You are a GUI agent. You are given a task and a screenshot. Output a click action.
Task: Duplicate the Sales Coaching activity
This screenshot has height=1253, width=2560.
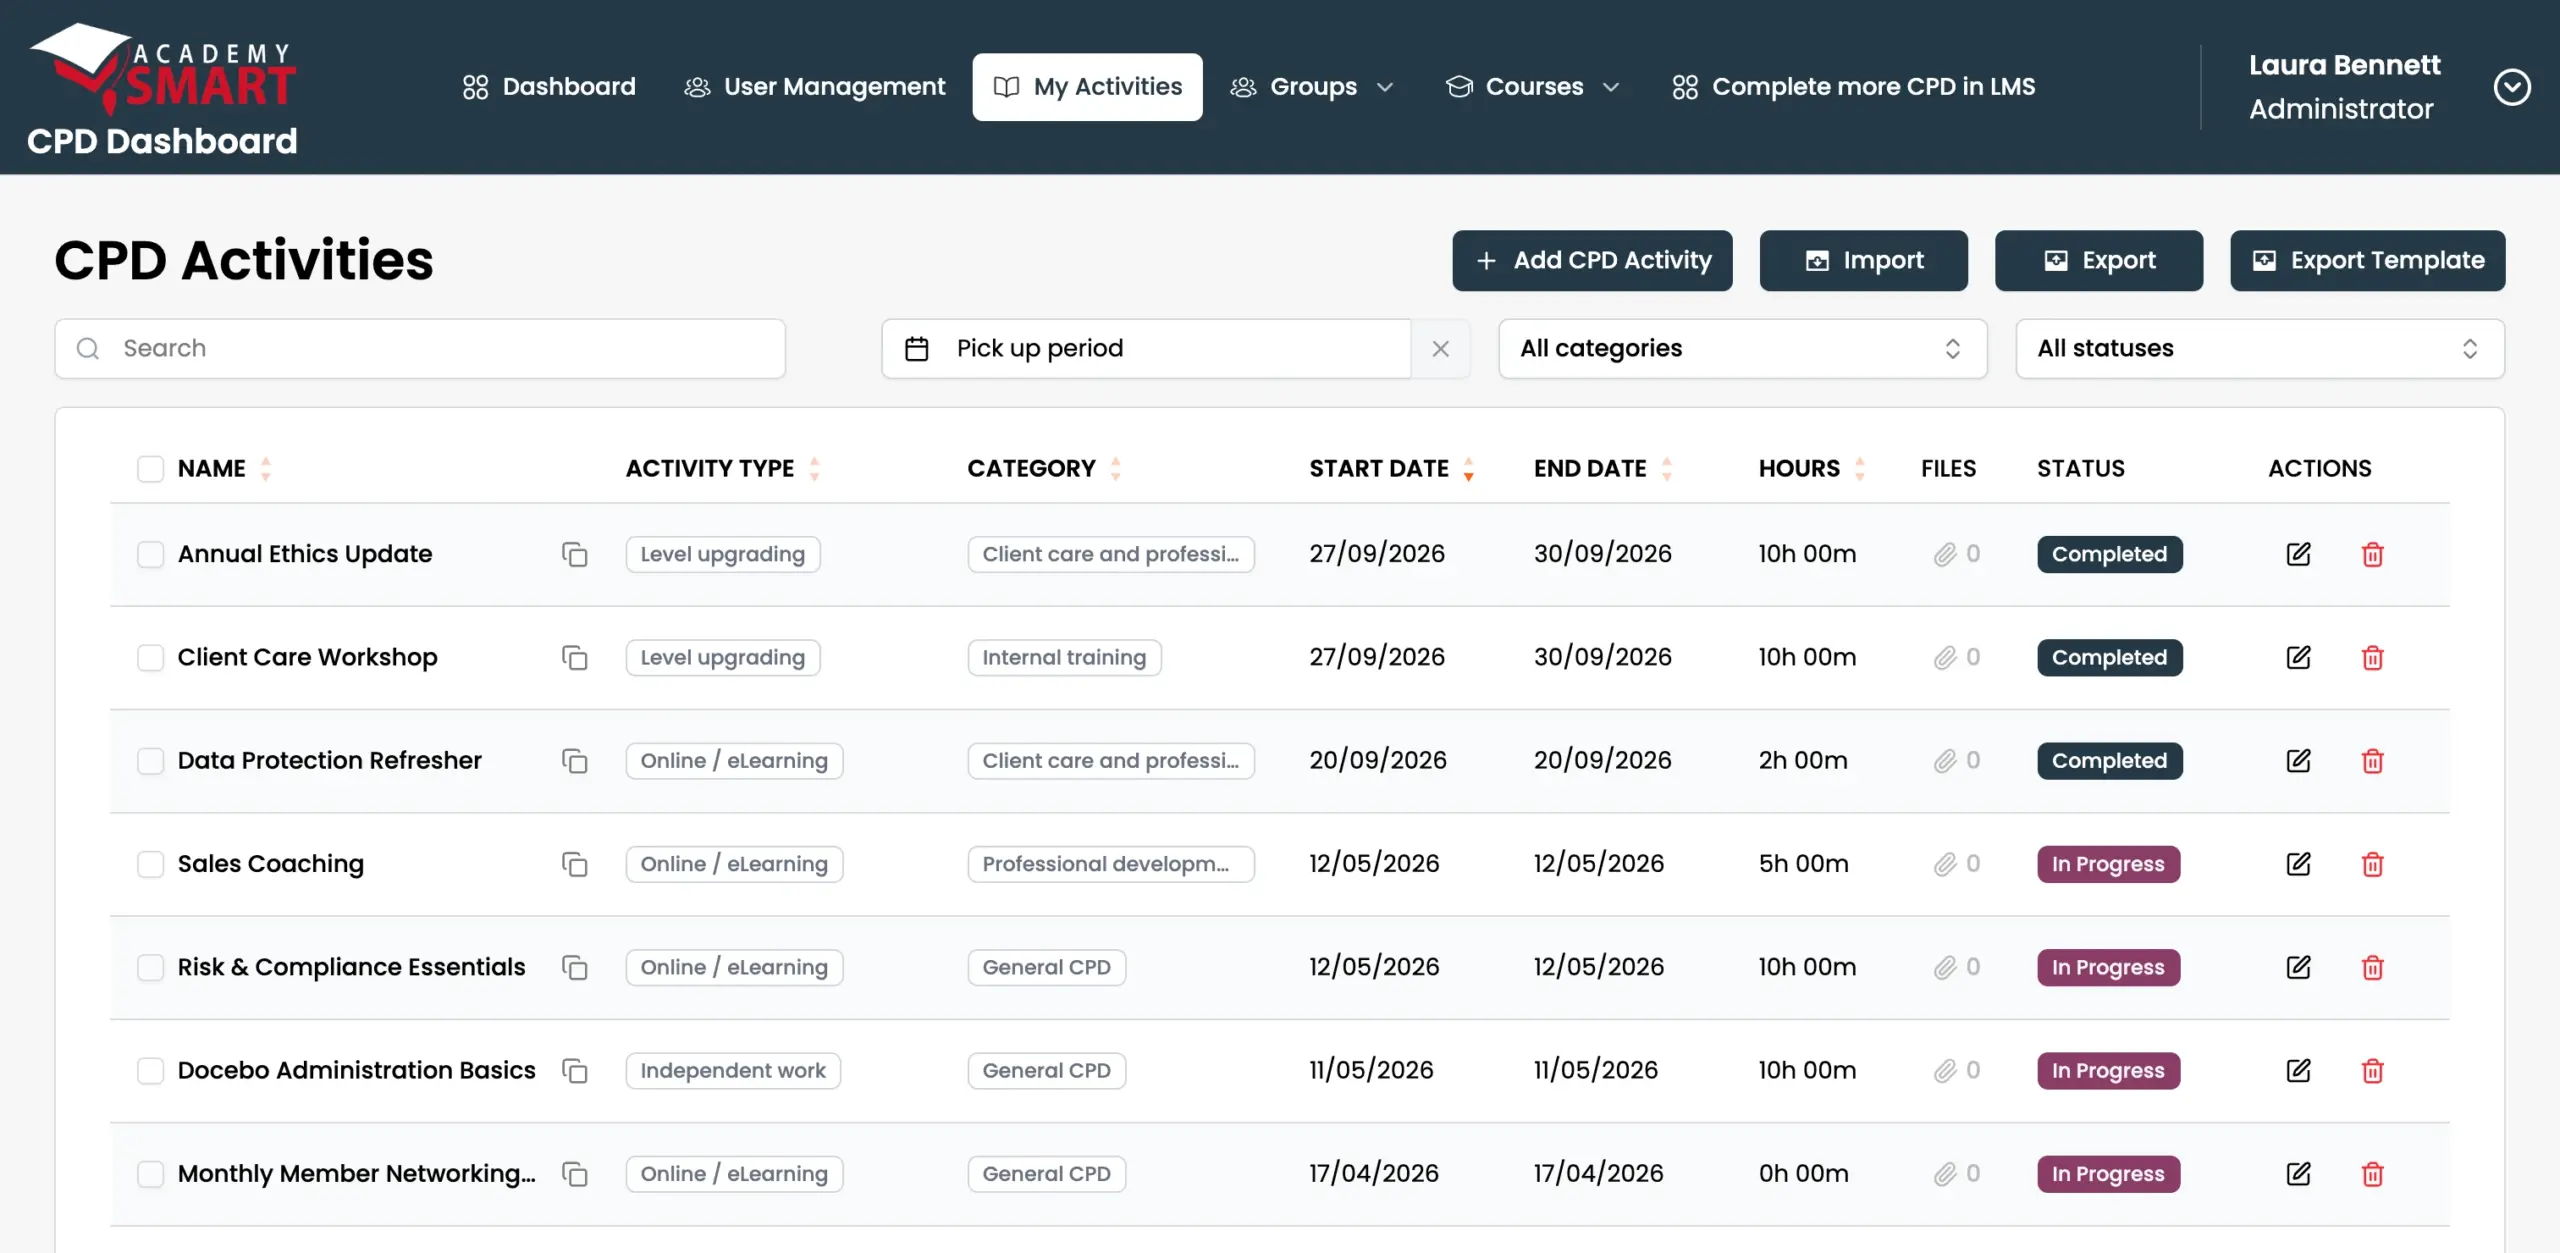[x=574, y=864]
